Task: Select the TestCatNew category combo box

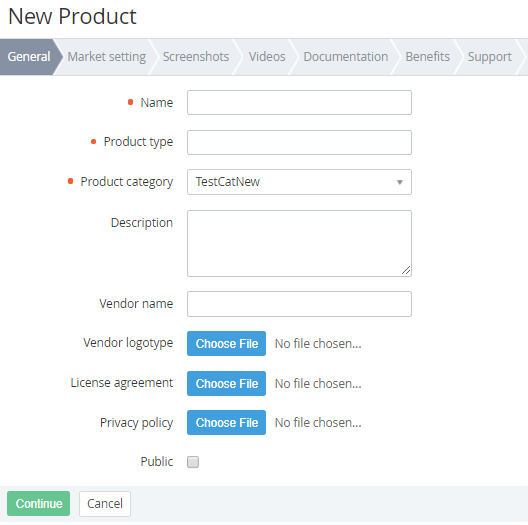Action: point(299,182)
